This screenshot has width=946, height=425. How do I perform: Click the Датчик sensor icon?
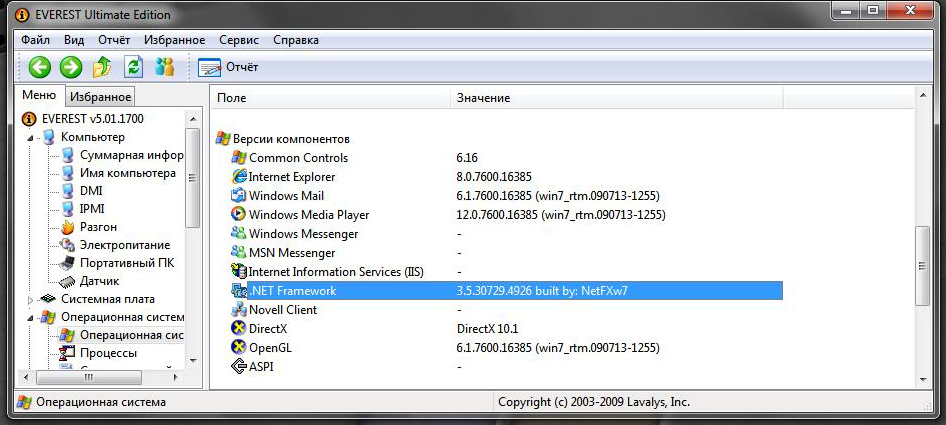[x=66, y=281]
